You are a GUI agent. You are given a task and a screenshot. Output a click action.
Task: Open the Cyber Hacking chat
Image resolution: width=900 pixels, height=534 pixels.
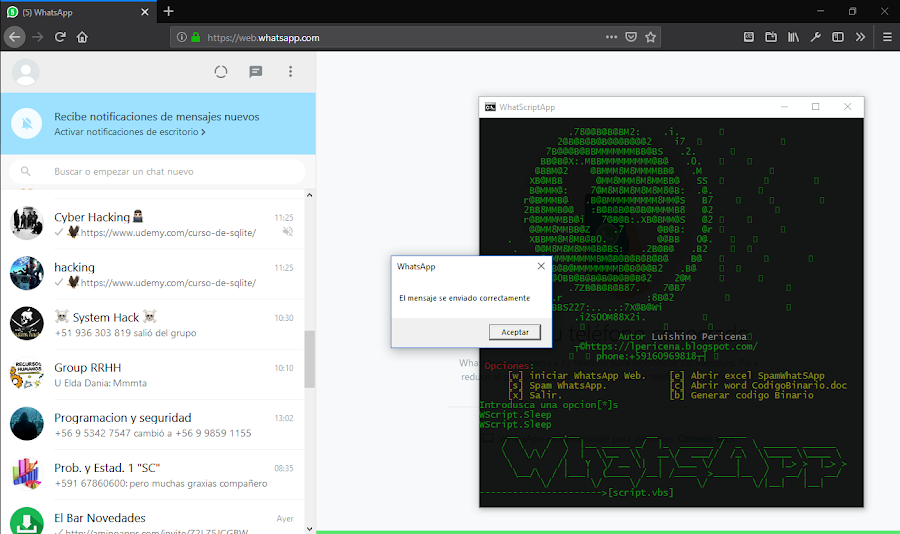[x=152, y=224]
